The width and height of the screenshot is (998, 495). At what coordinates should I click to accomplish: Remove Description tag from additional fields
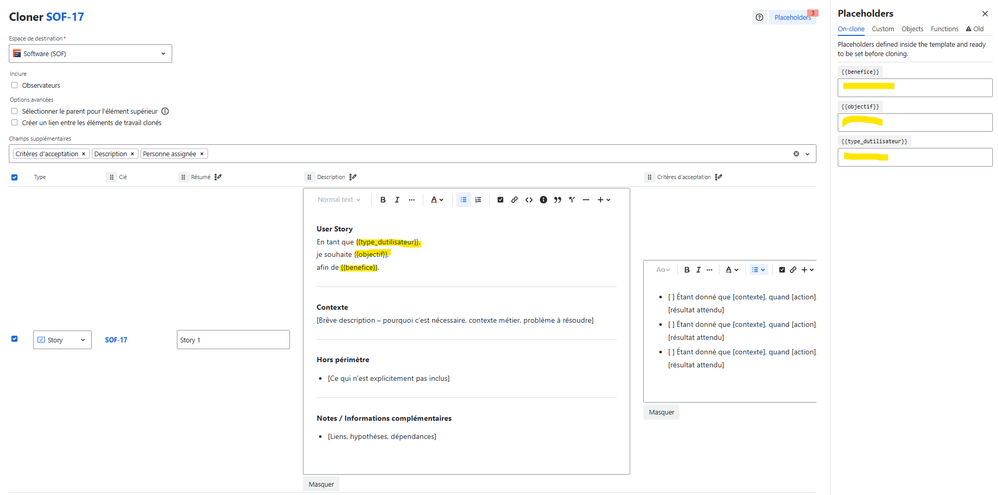(132, 154)
